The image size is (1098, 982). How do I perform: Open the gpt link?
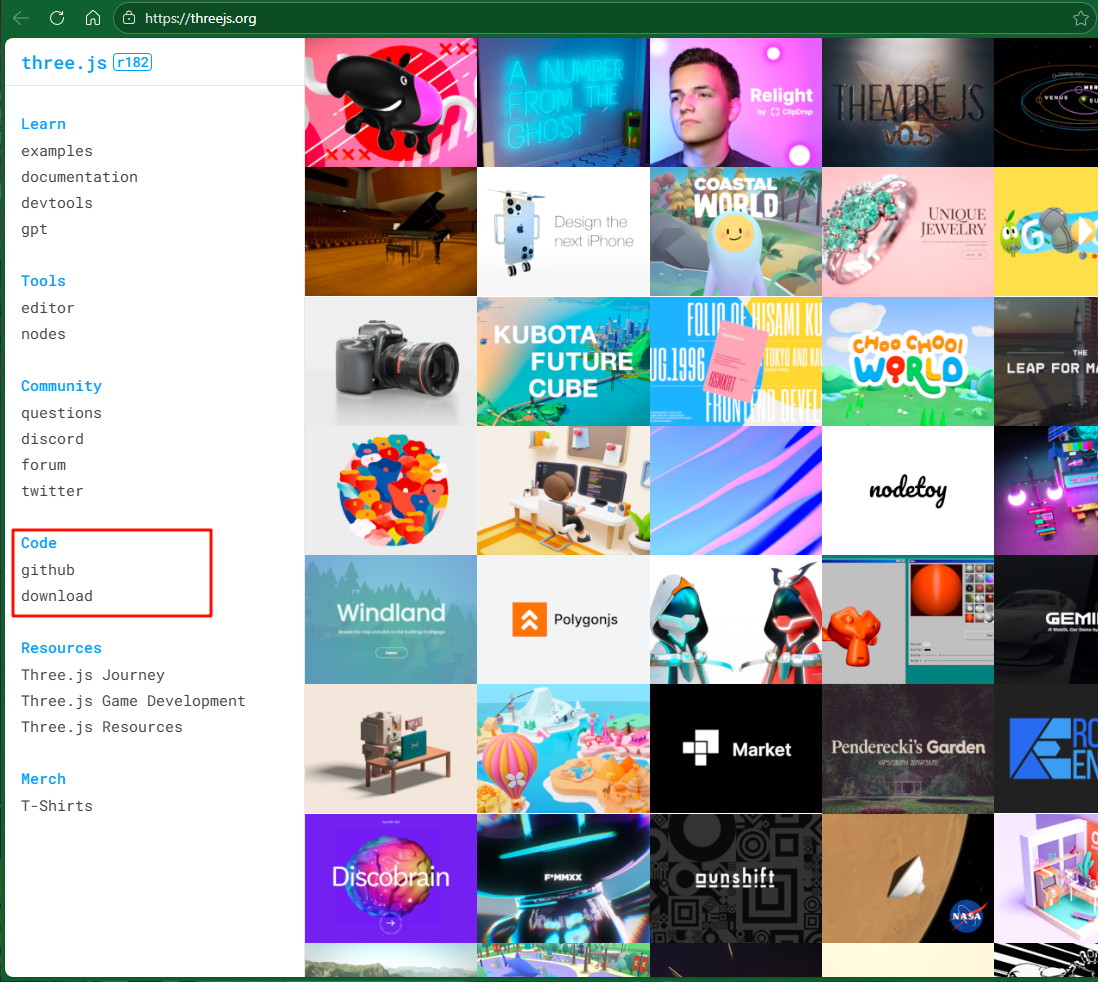(34, 229)
